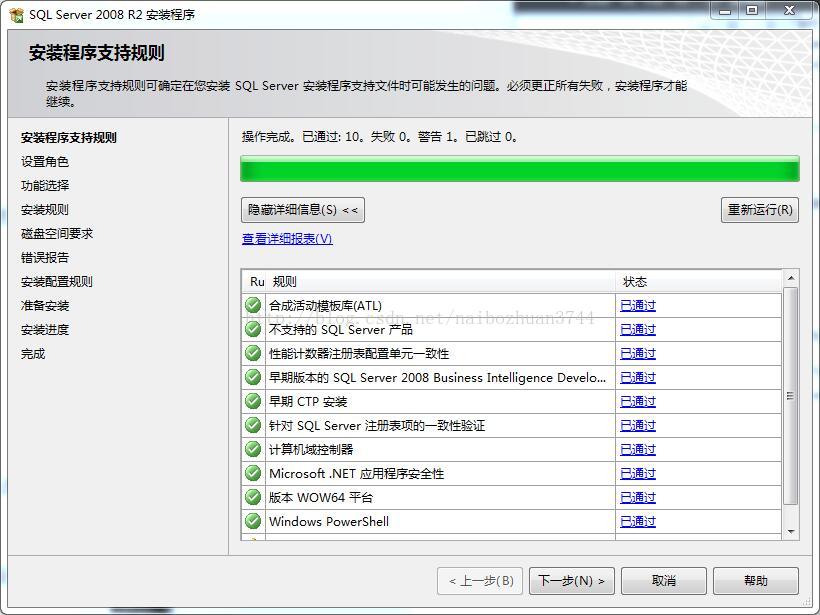The width and height of the screenshot is (820, 615).
Task: Click the green check icon for 不支持的 SQL Server 产品
Action: (x=253, y=329)
